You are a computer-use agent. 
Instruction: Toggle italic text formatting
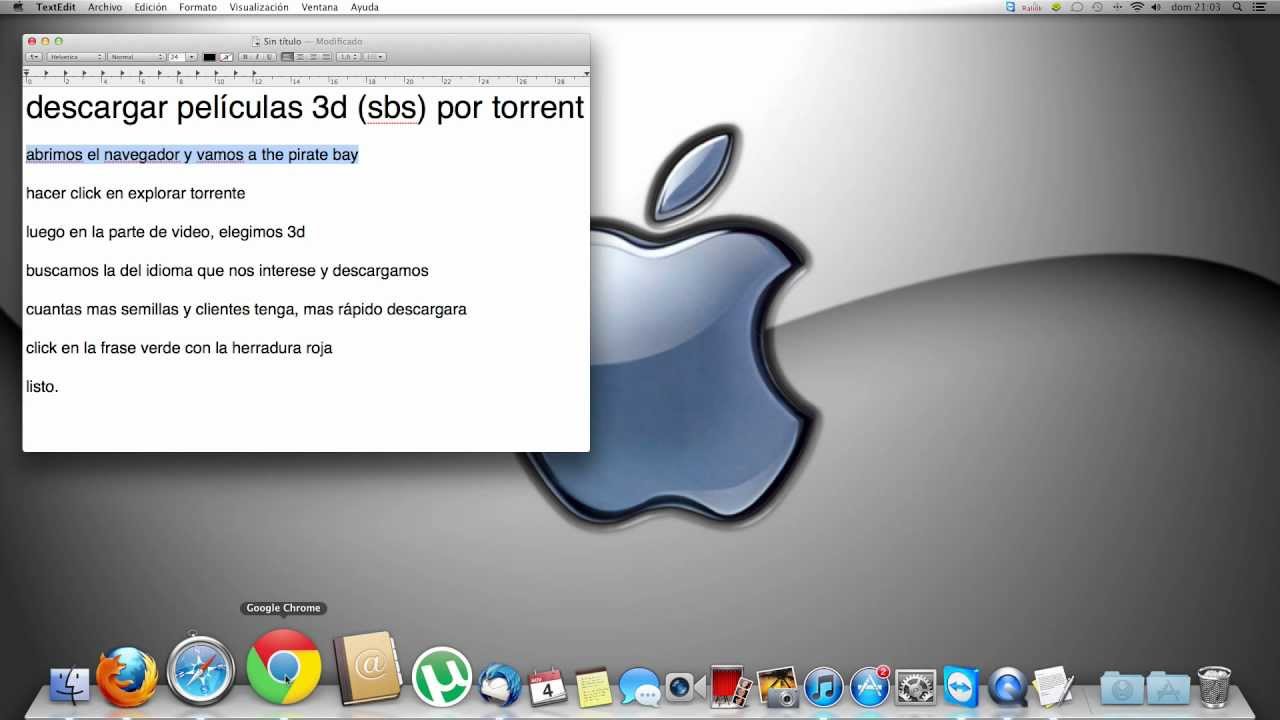coord(257,57)
